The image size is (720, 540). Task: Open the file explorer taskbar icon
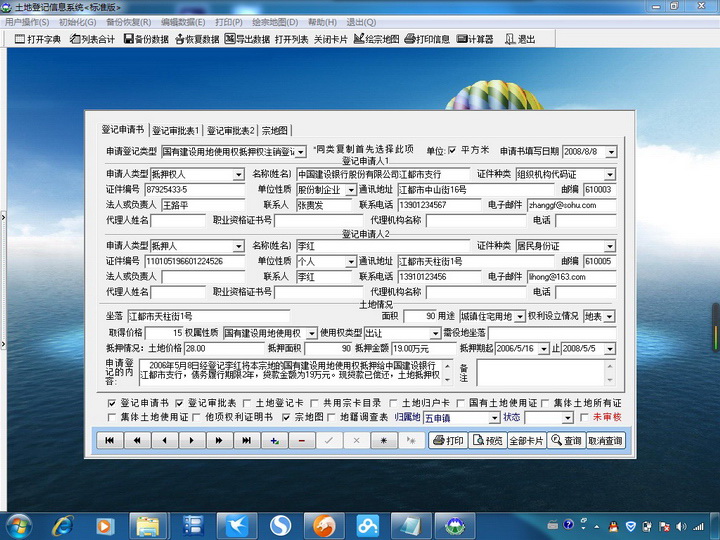coord(148,526)
